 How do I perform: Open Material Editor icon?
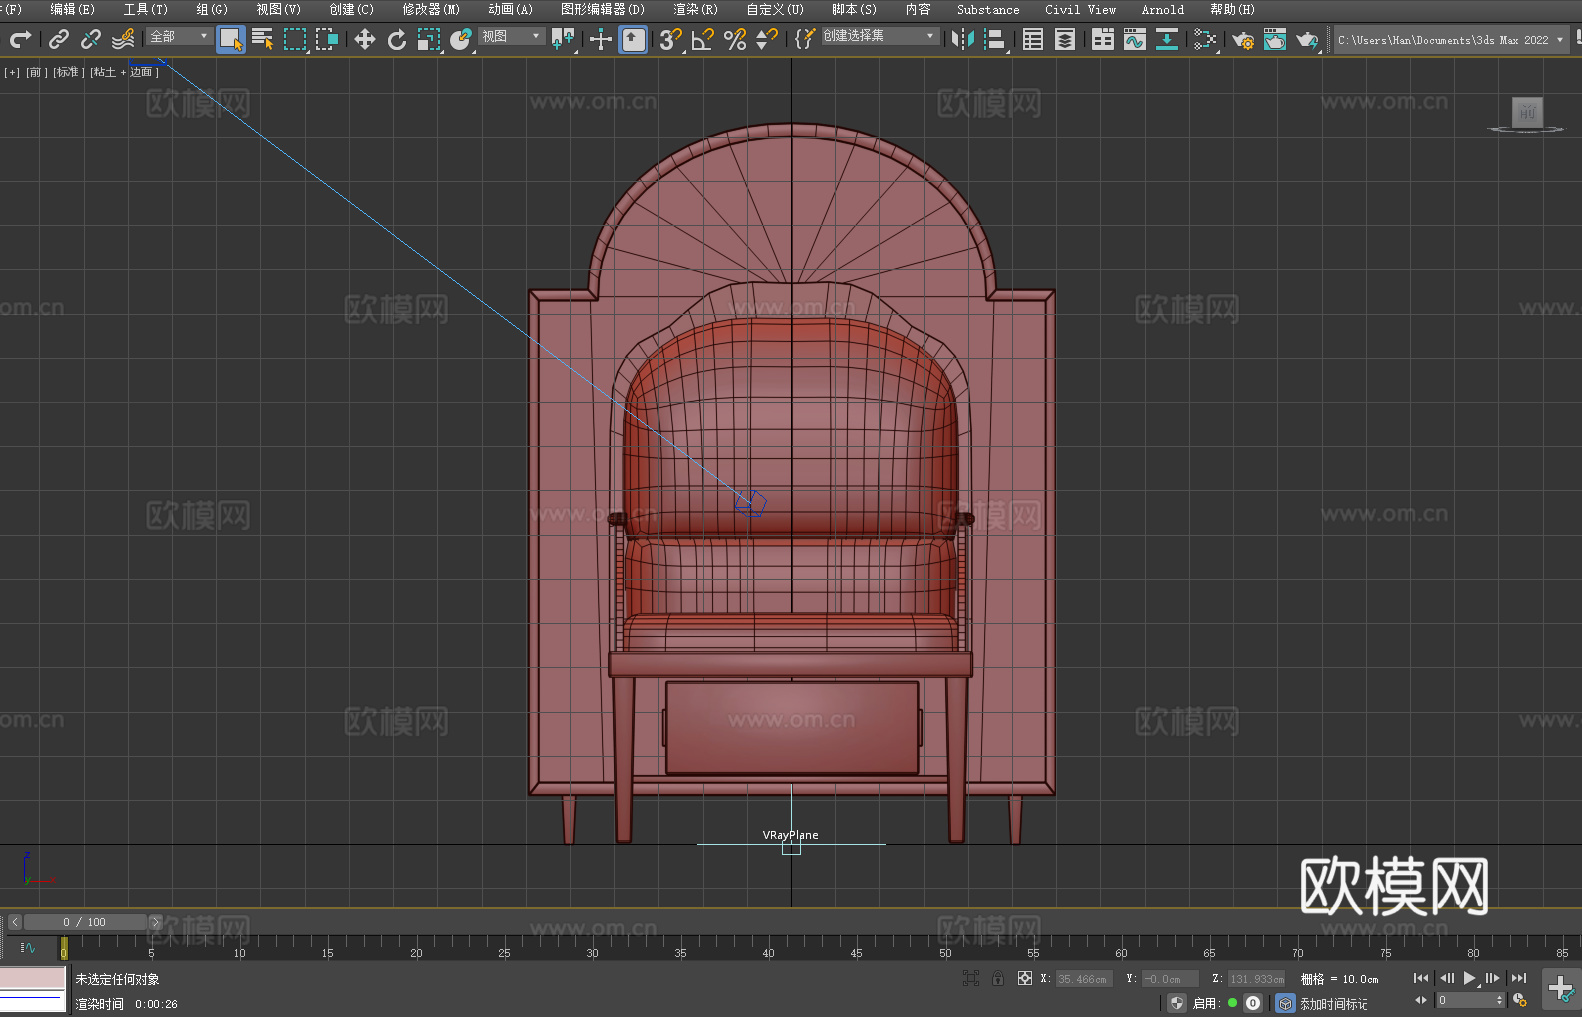1205,39
